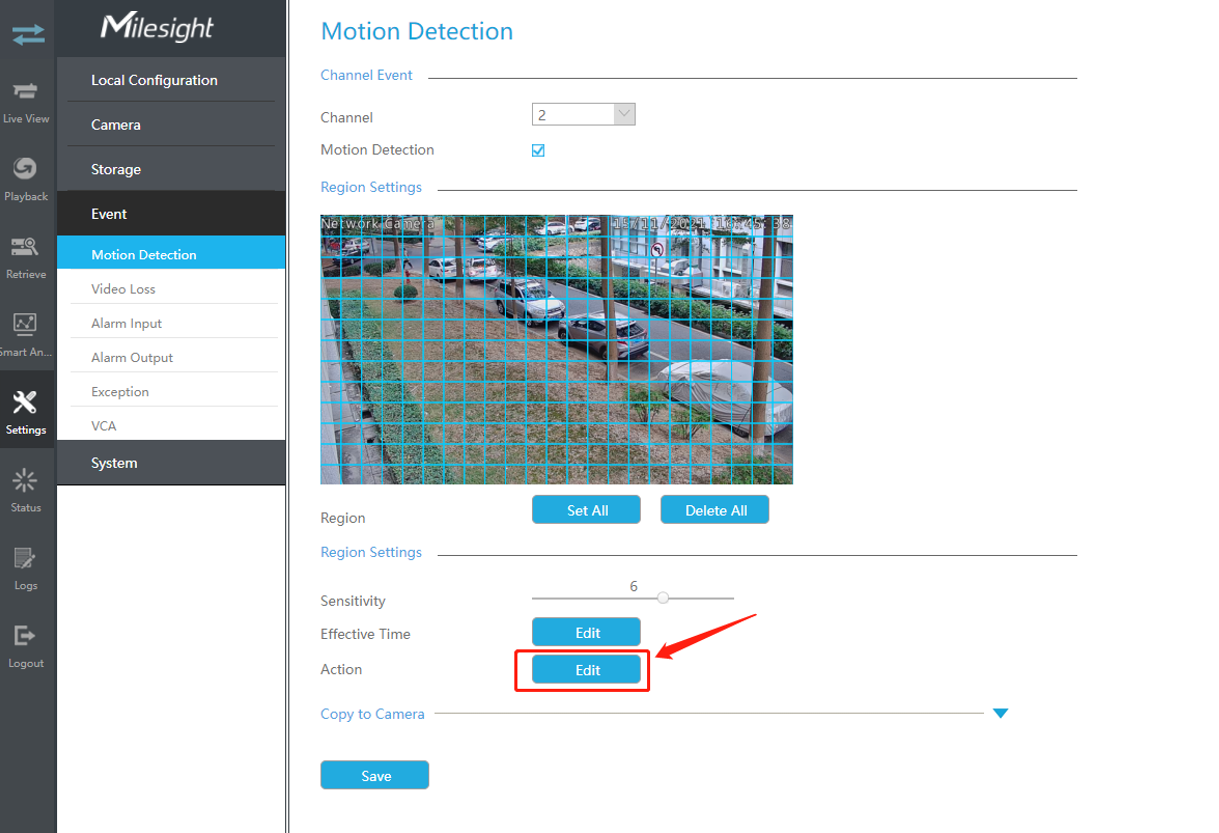Screen dimensions: 1219x833
Task: Click the Sensitivity slider handle
Action: 663,598
